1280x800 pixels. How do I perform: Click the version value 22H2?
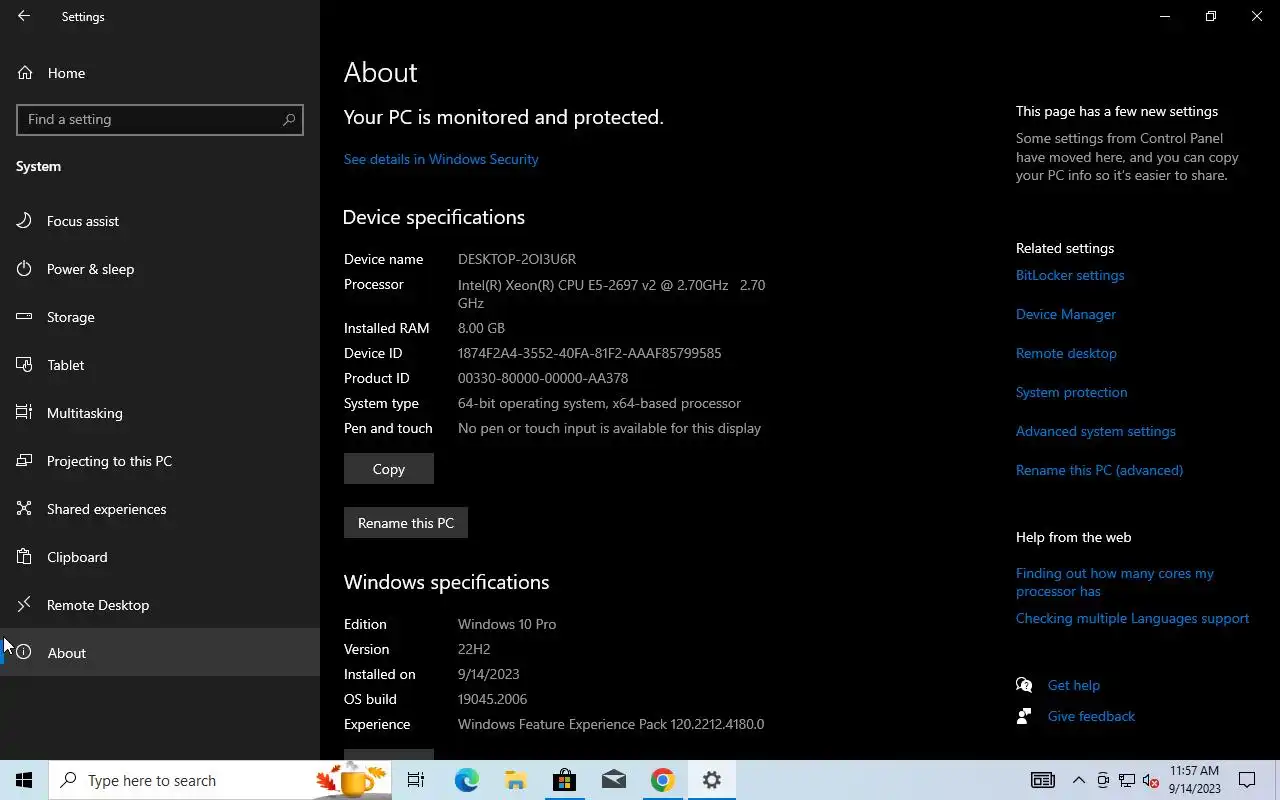point(474,649)
